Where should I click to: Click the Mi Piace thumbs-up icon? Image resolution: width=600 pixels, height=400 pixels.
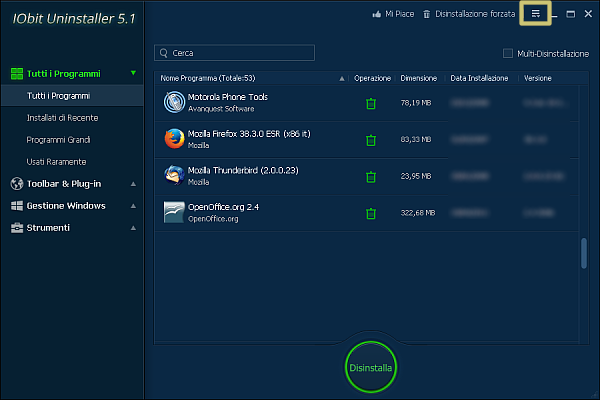point(377,14)
